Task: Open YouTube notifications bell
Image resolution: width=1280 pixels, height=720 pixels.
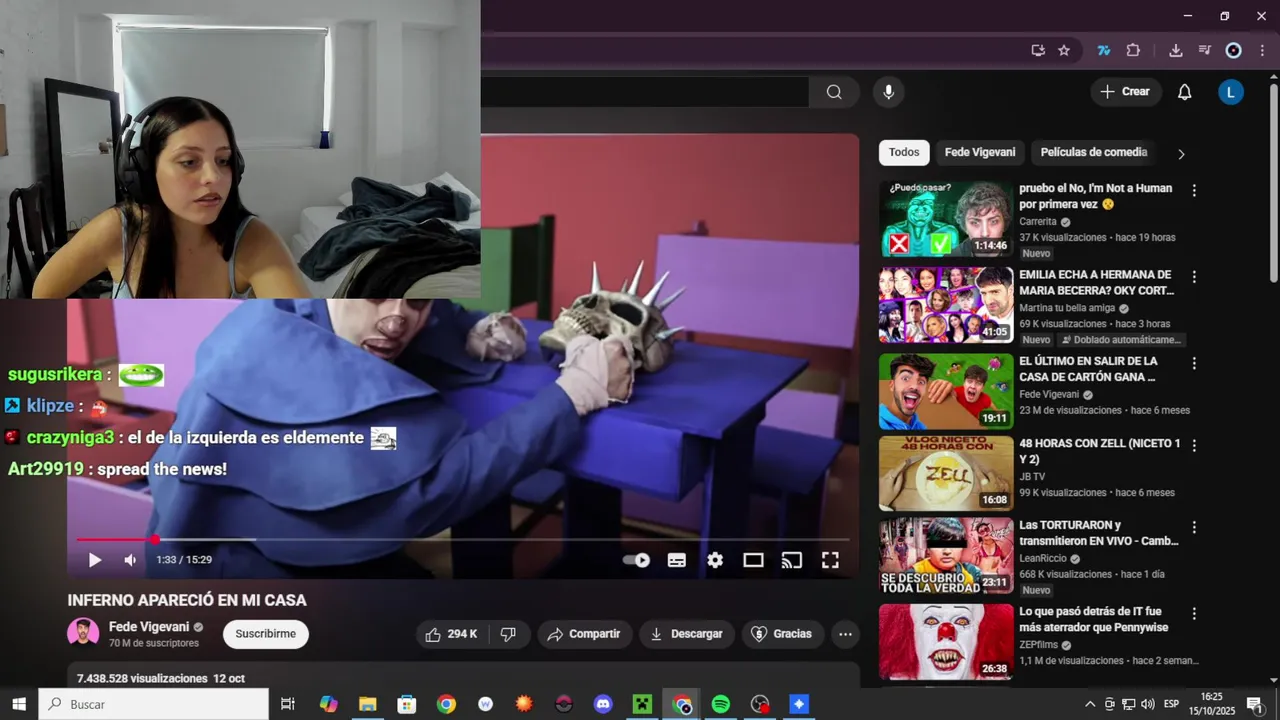Action: point(1184,92)
